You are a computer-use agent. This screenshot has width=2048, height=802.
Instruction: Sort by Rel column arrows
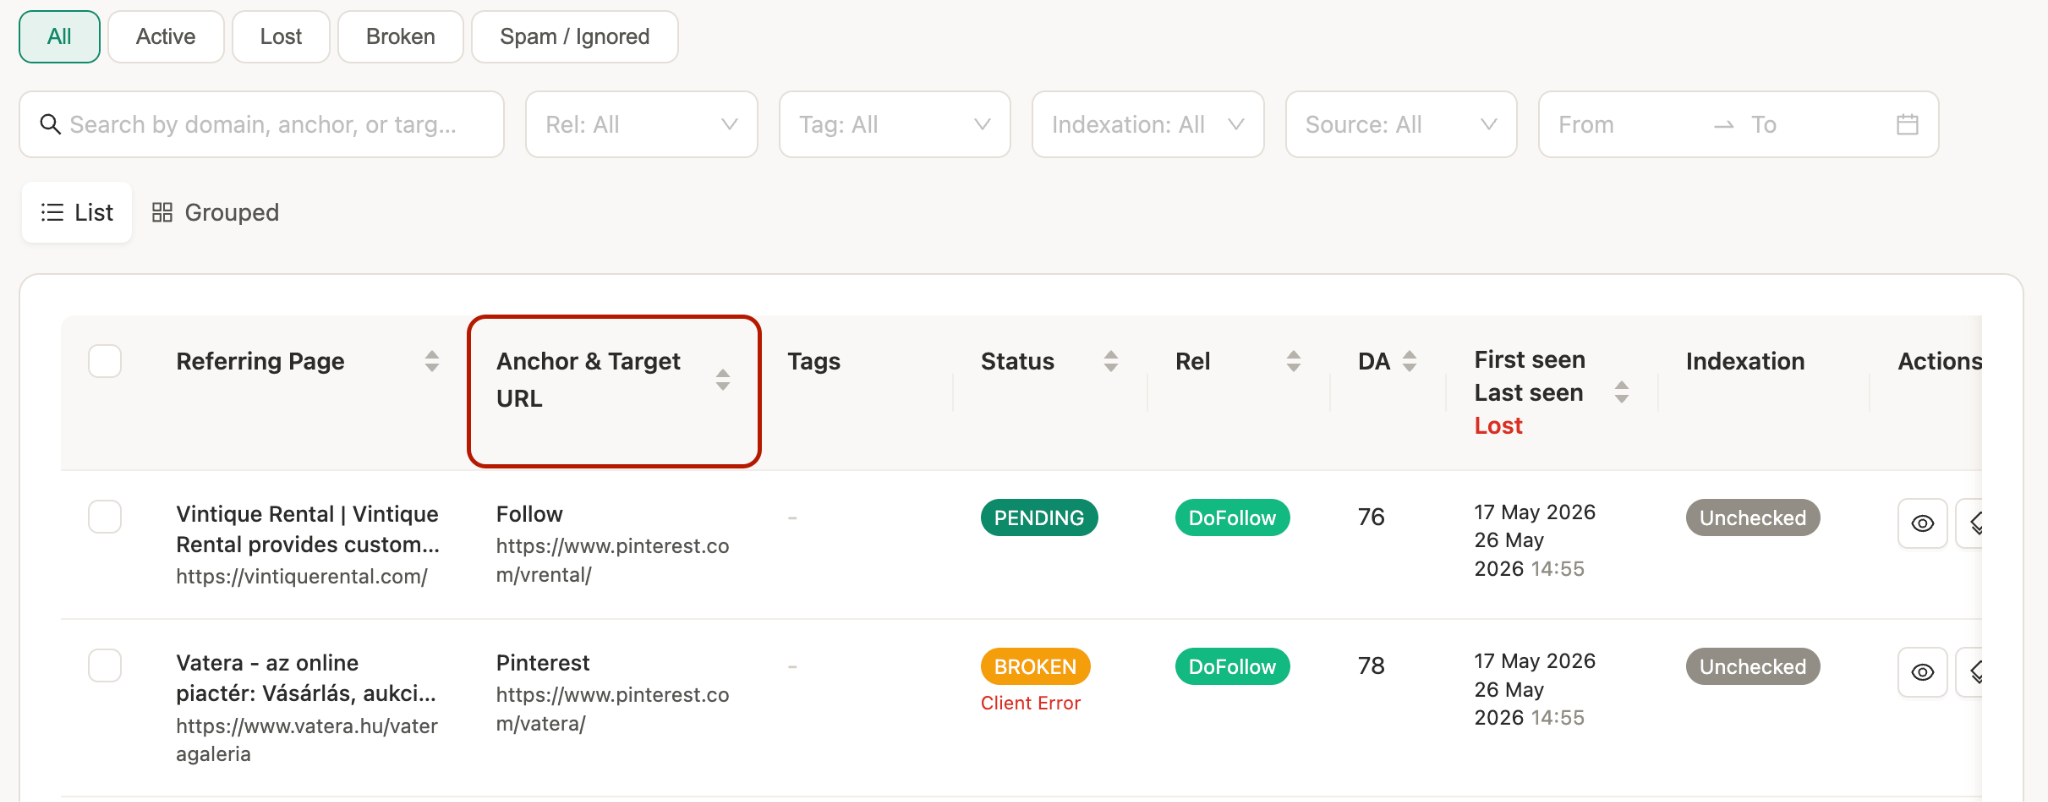(1294, 361)
